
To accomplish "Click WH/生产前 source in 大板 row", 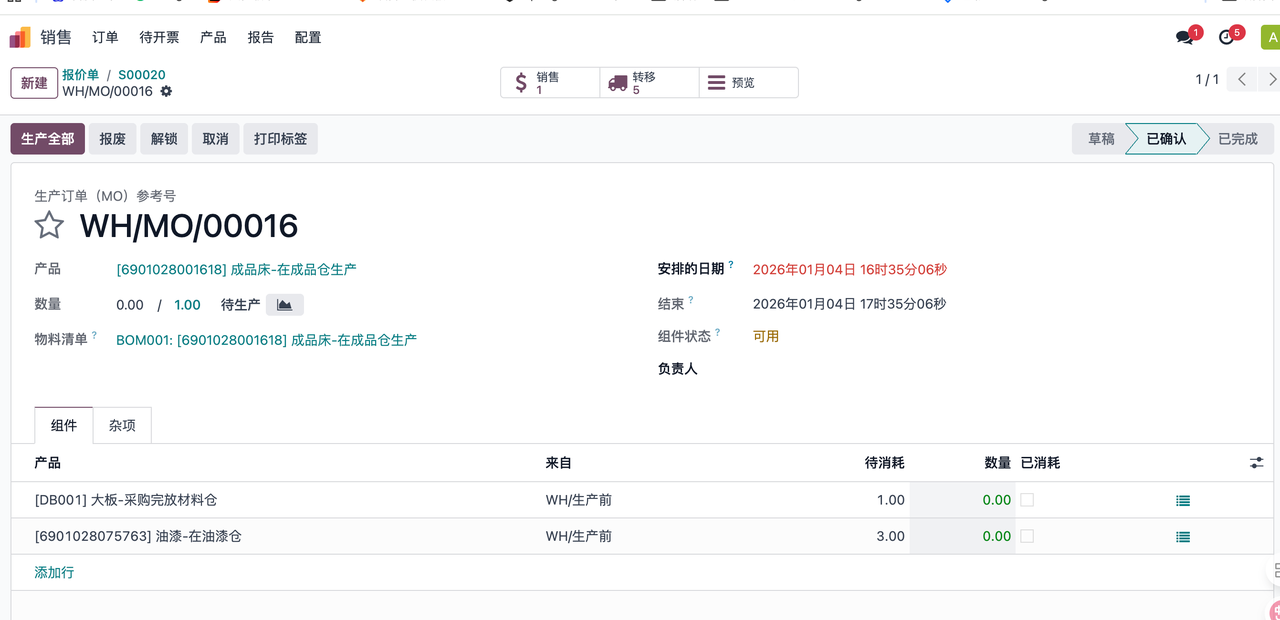I will 578,500.
